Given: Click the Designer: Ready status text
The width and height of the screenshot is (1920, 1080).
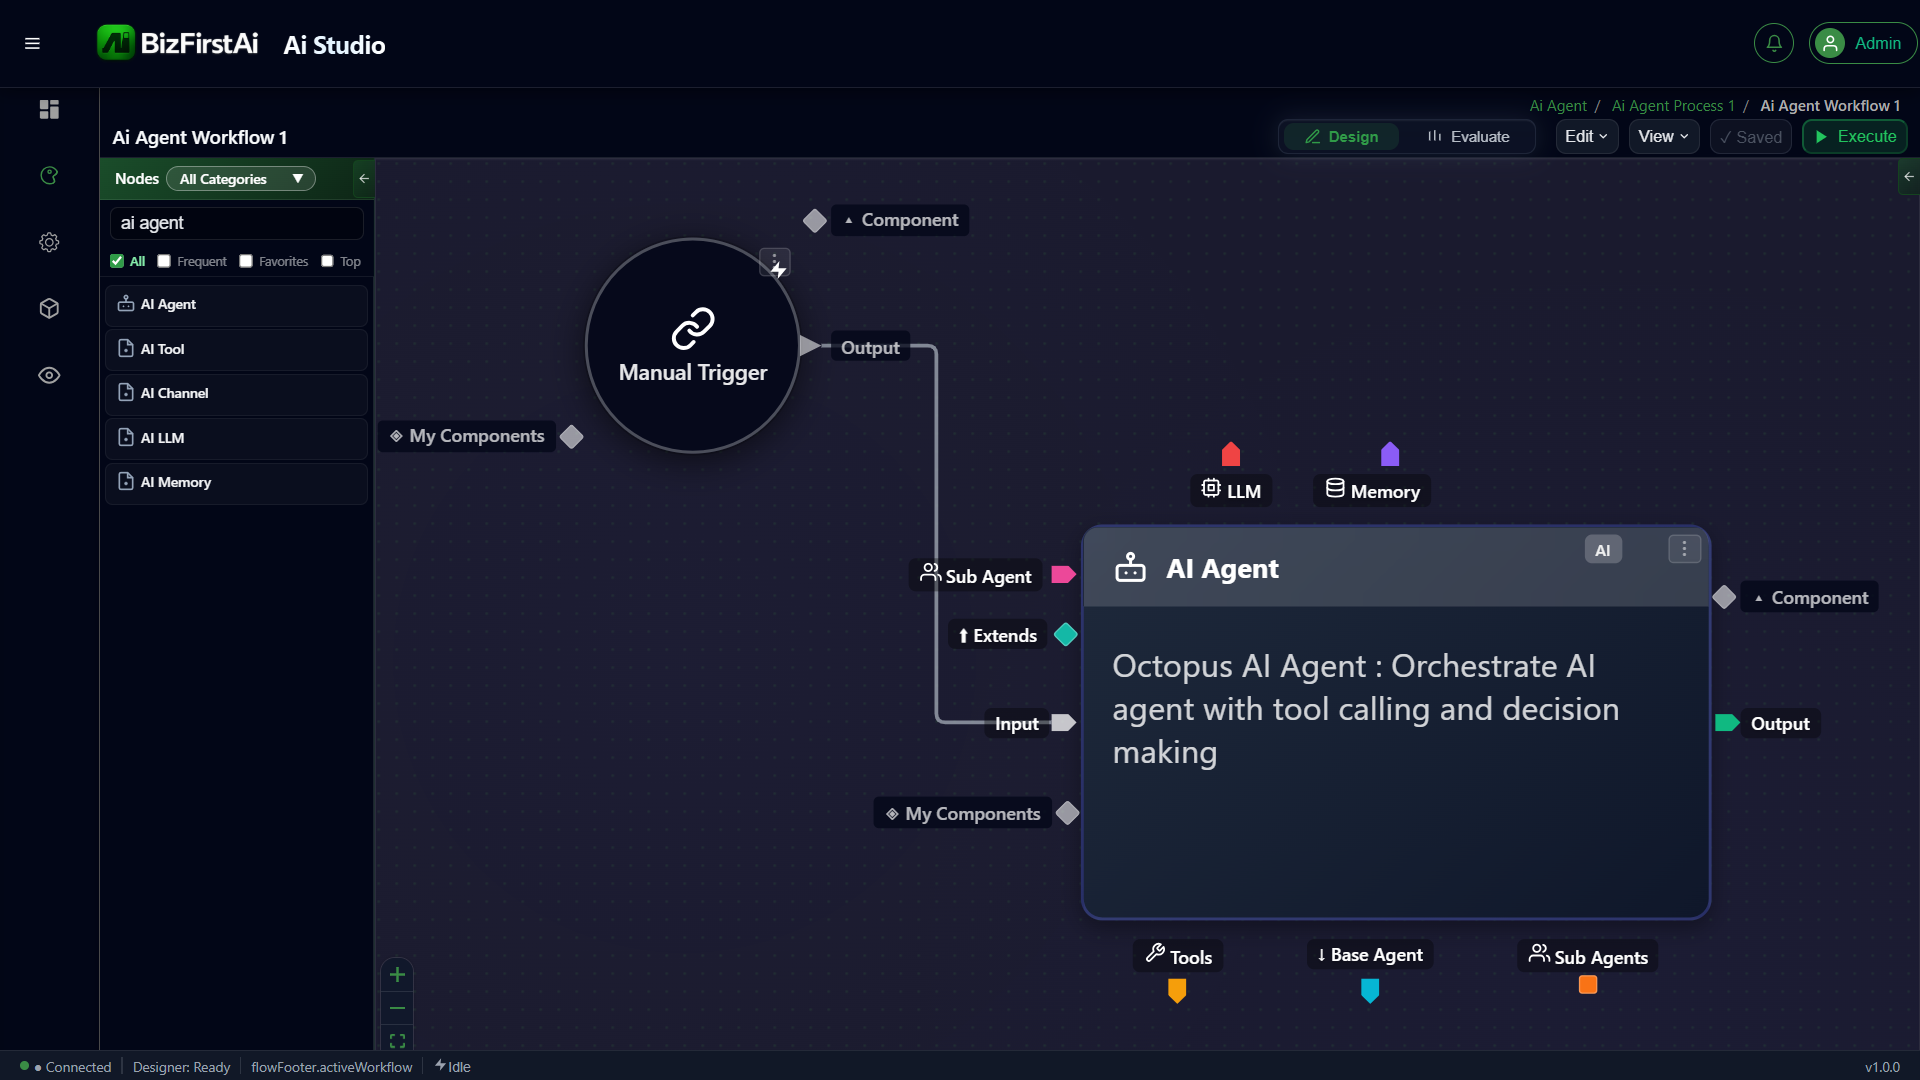Looking at the screenshot, I should (x=181, y=1067).
